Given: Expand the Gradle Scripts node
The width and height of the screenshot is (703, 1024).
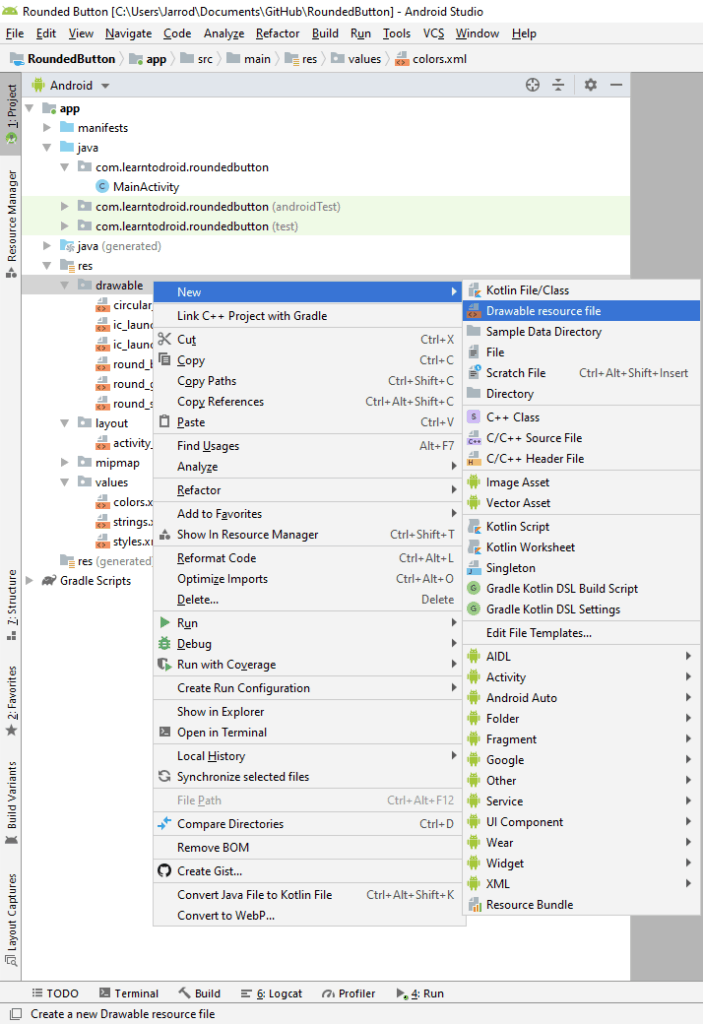Looking at the screenshot, I should click(29, 581).
